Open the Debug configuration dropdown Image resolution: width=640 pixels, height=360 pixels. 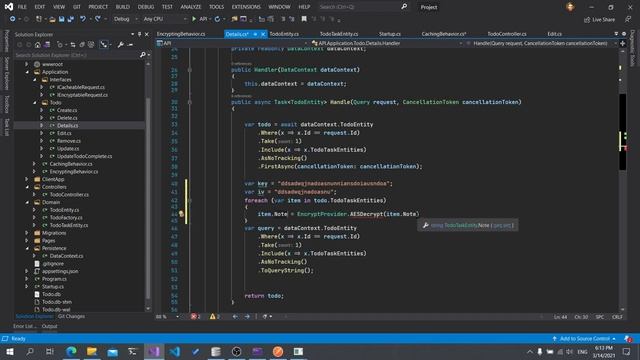(x=125, y=19)
